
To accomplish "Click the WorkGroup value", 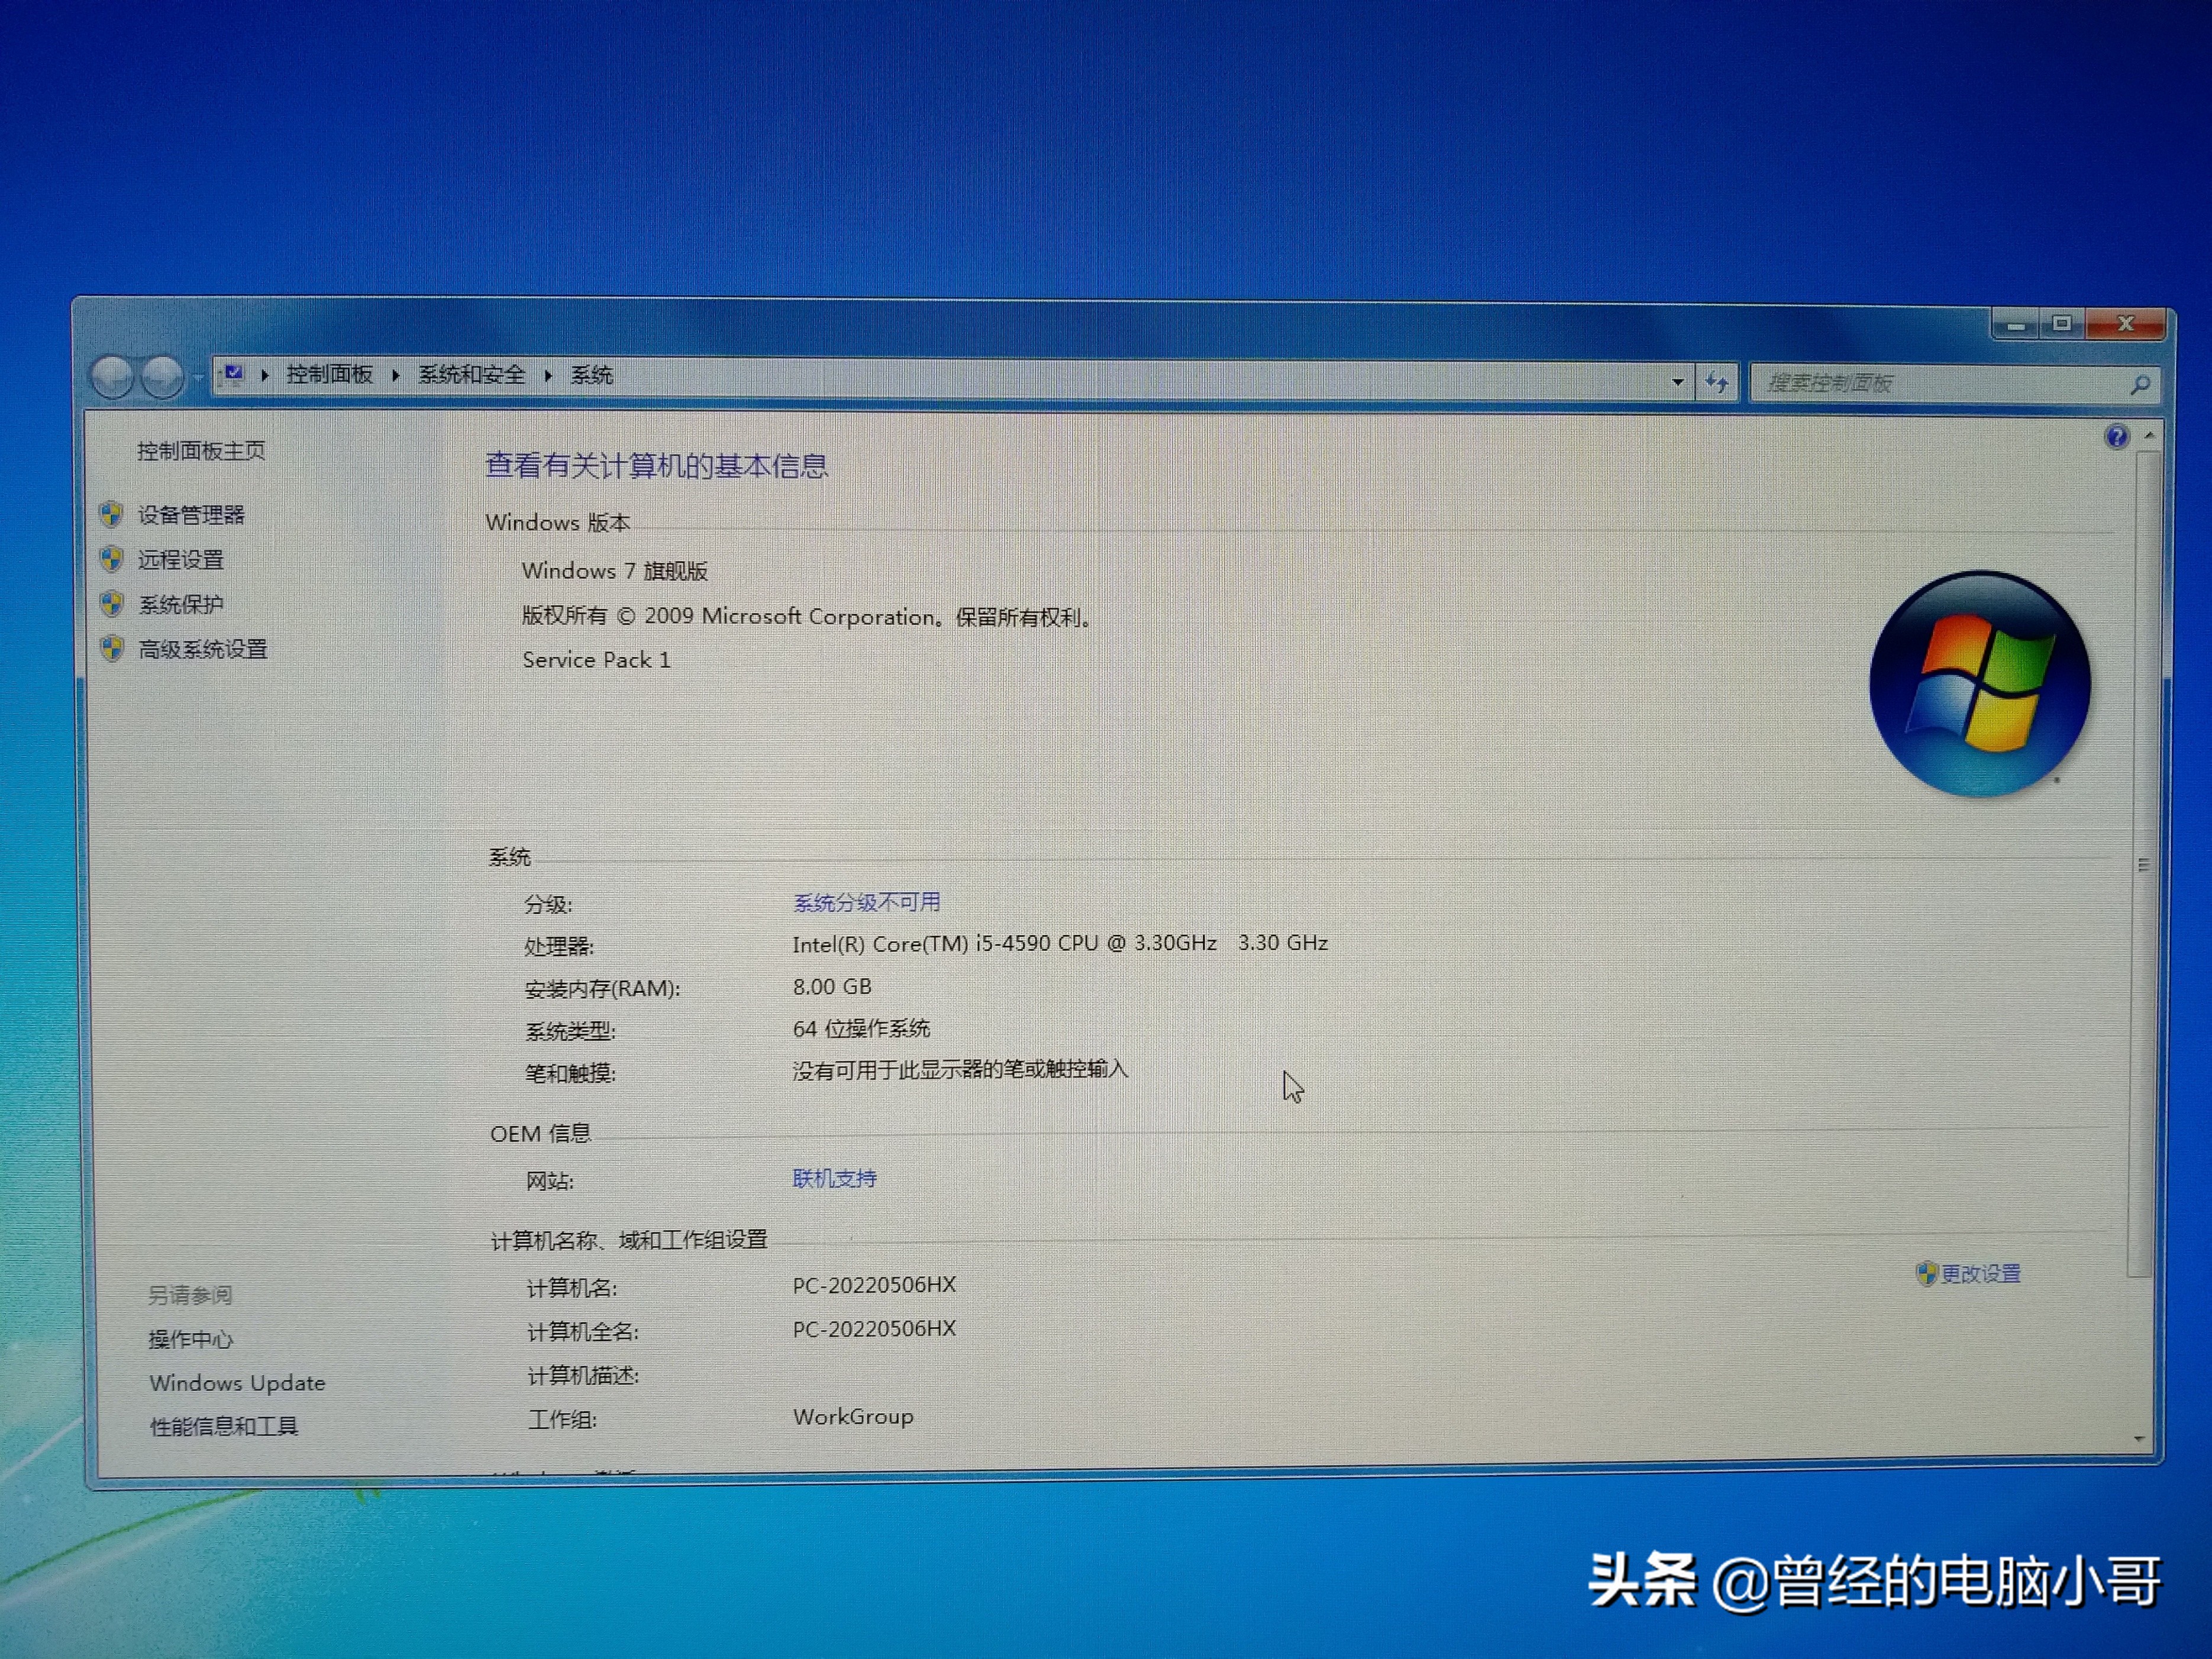I will click(x=853, y=1417).
